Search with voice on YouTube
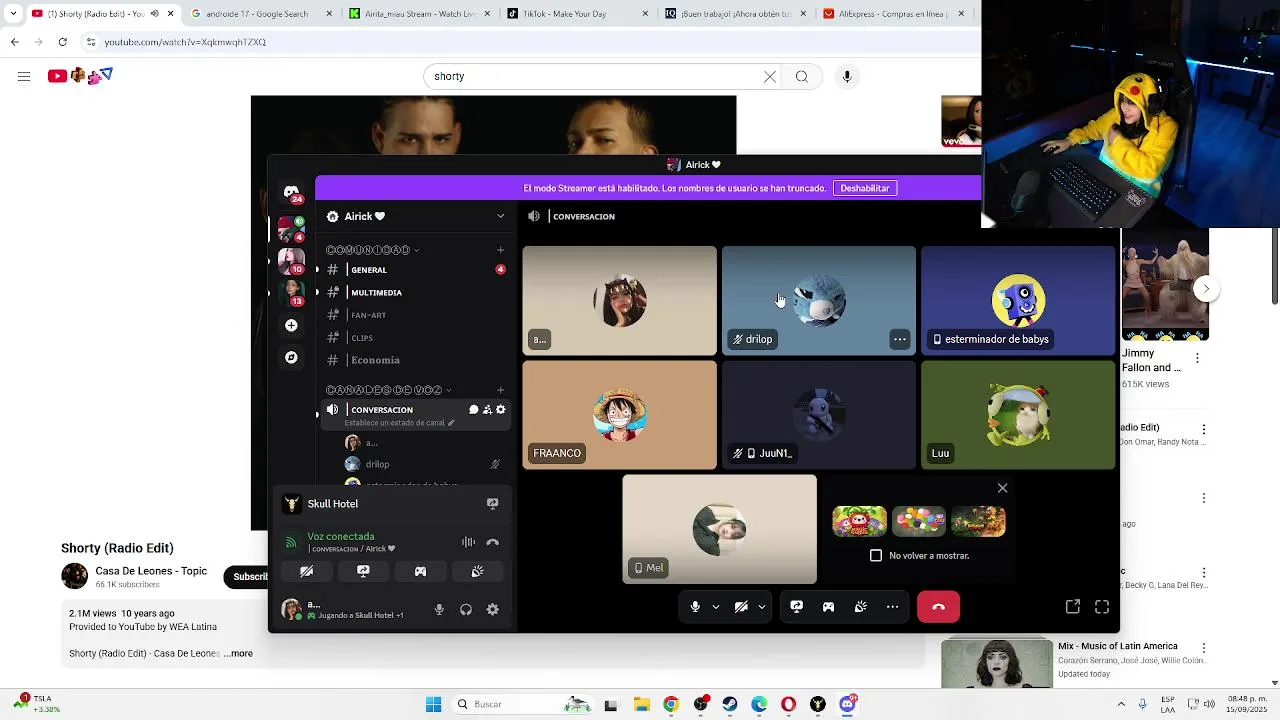Screen dimensions: 1280x720 coord(847,77)
